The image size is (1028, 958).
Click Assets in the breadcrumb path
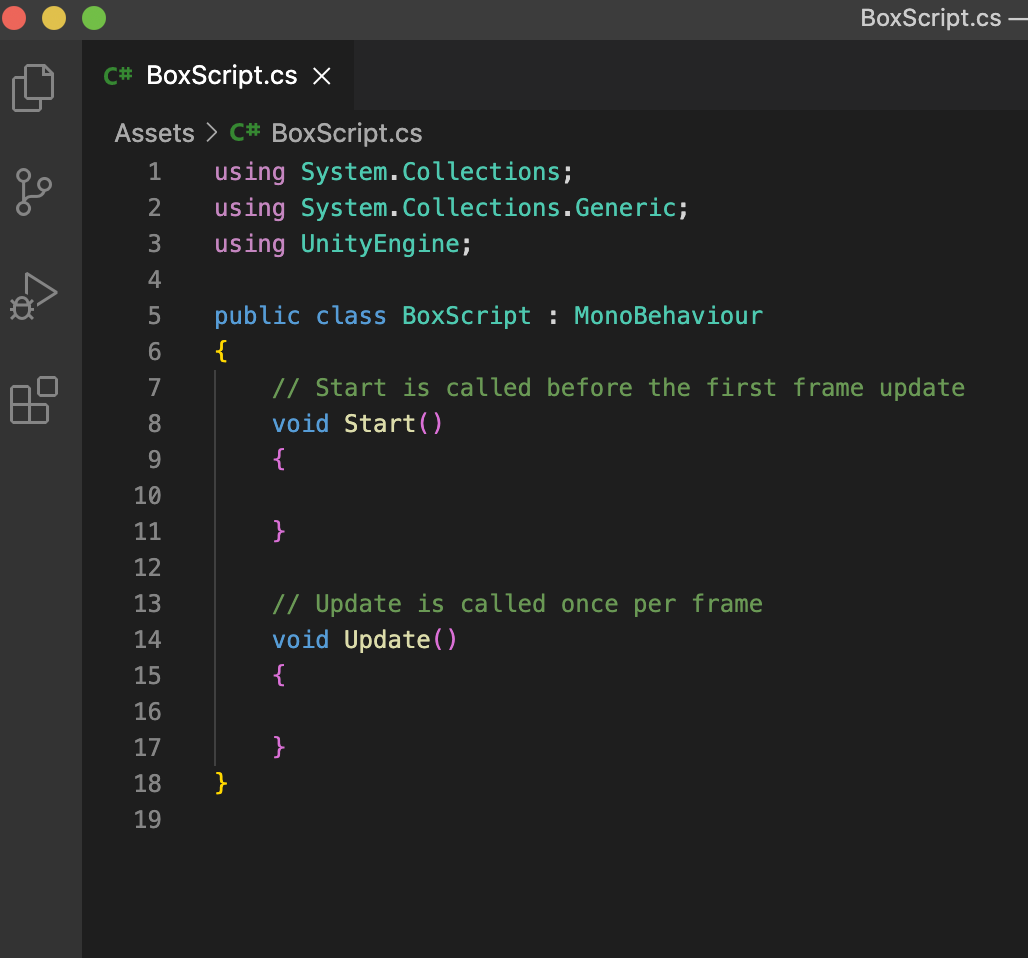pyautogui.click(x=155, y=133)
